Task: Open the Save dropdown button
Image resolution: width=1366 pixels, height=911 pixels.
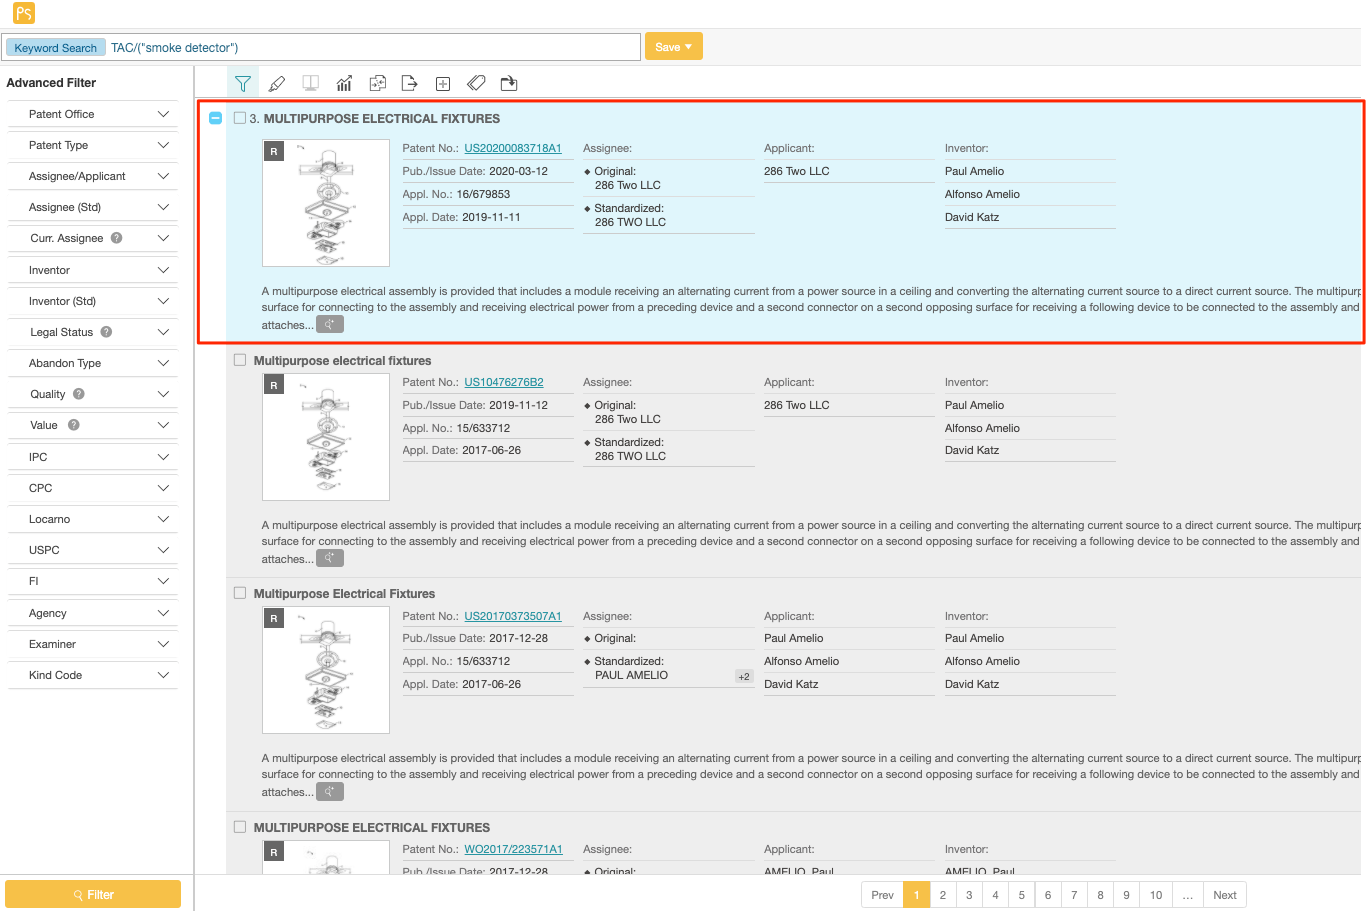Action: point(674,47)
